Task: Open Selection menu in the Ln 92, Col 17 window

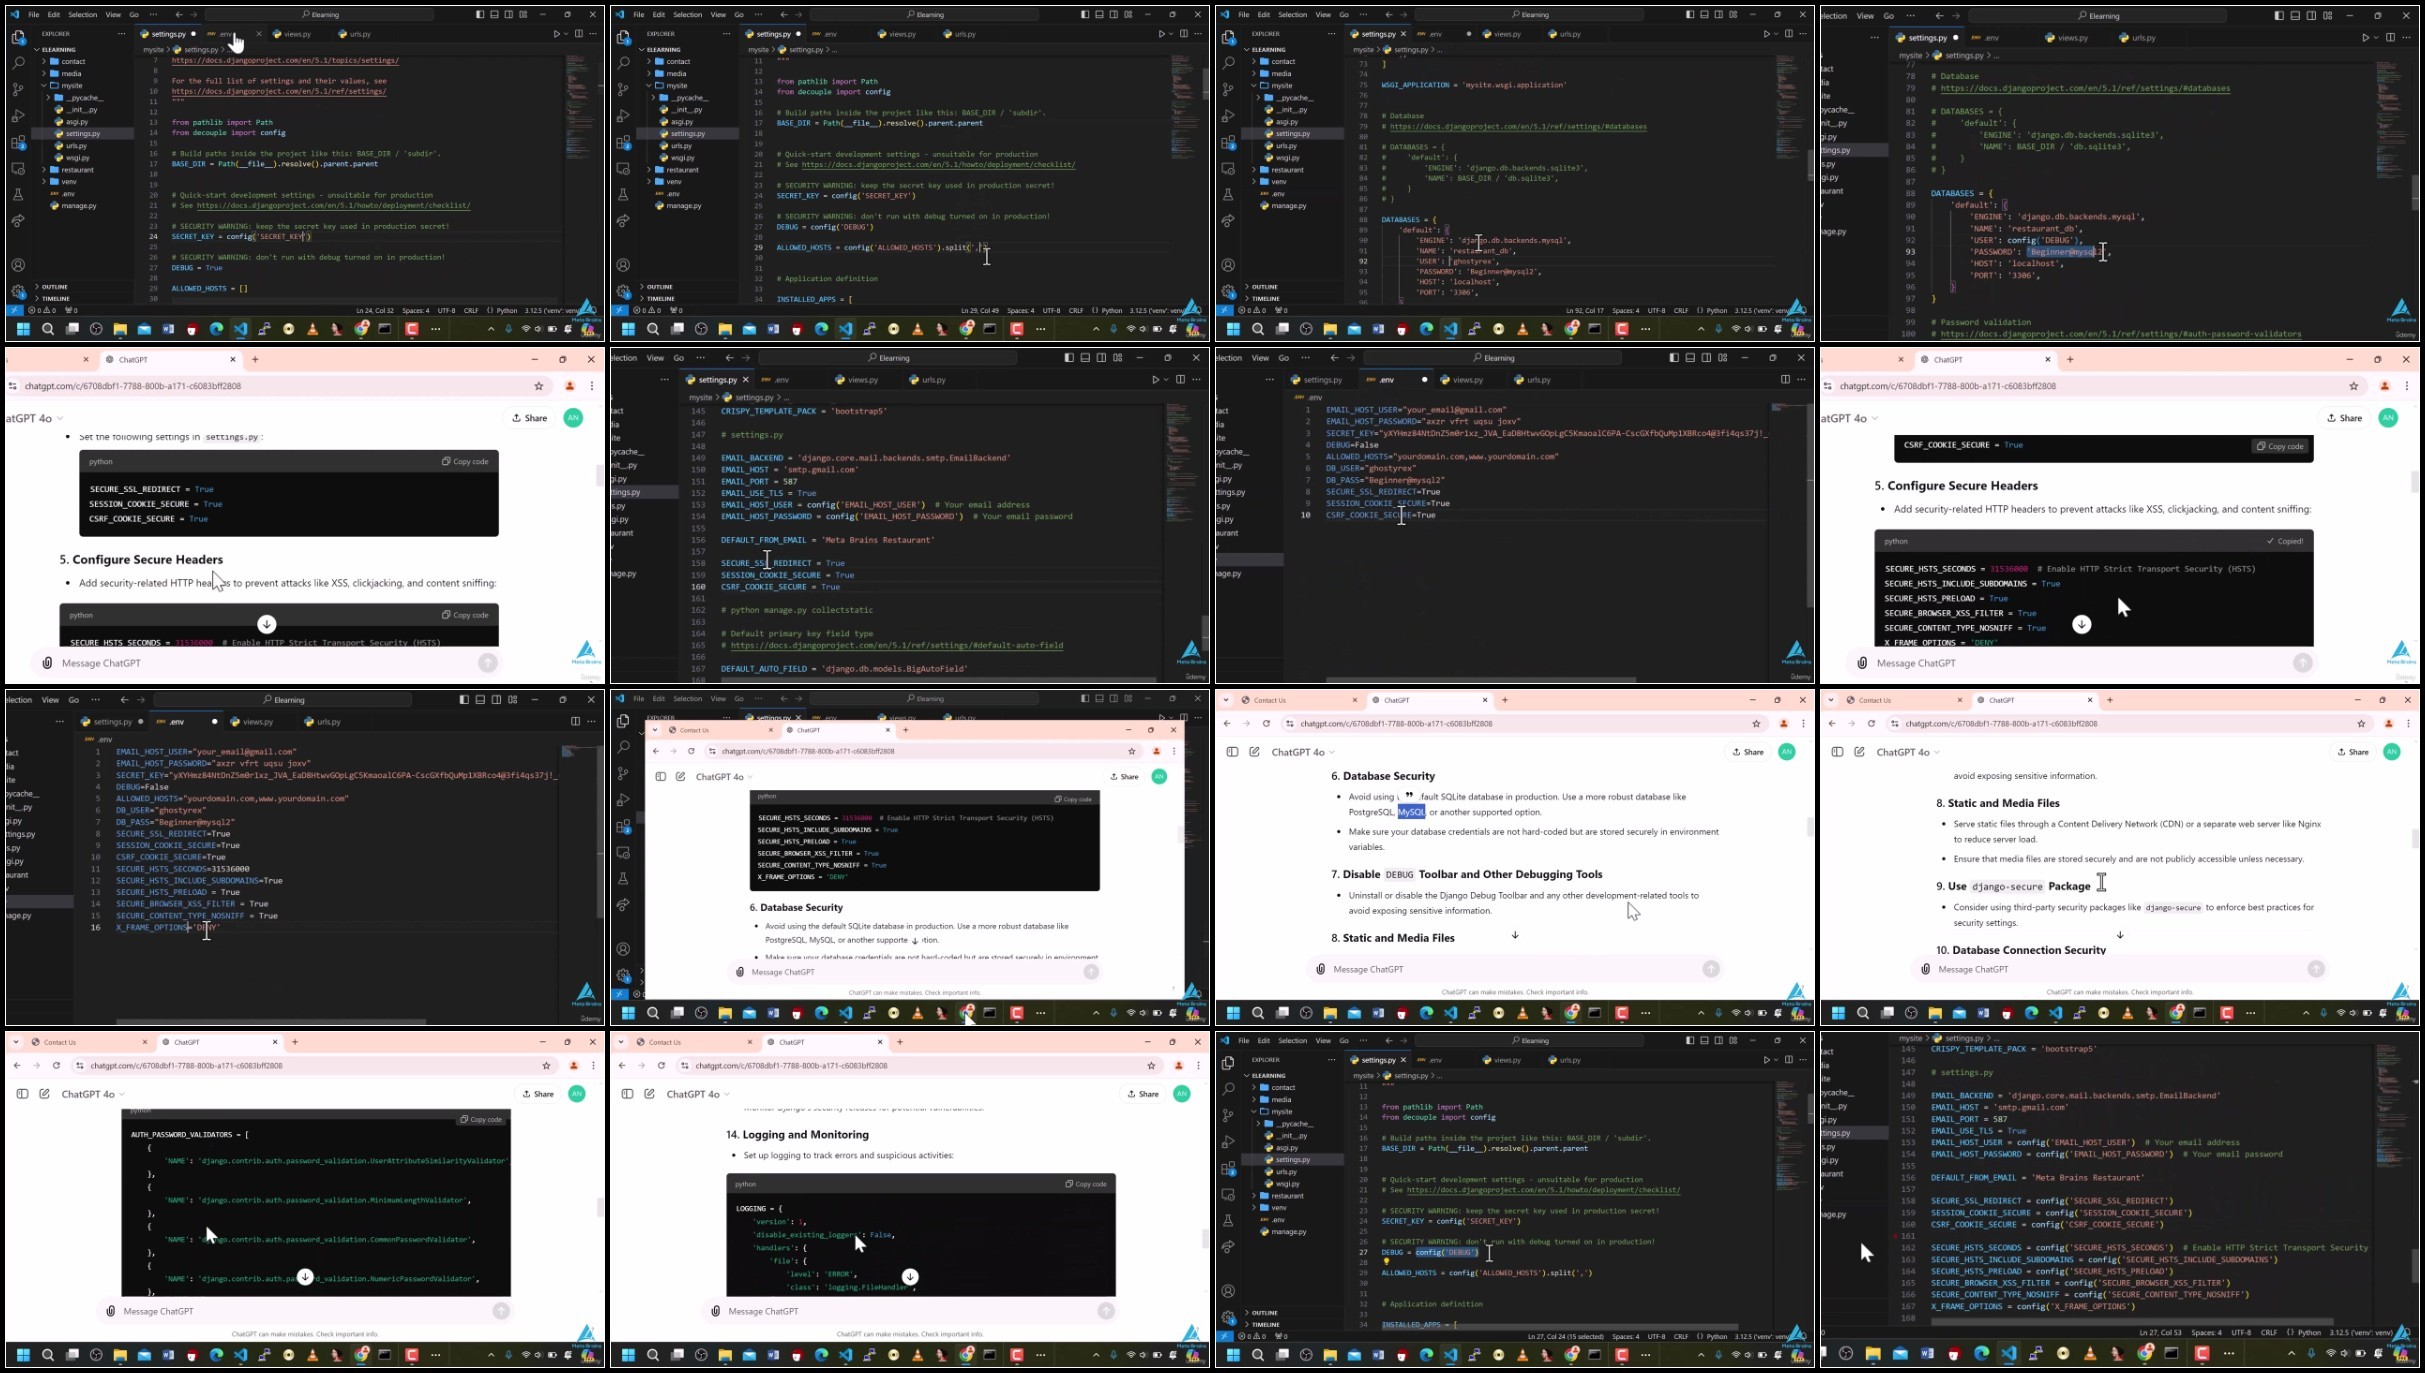Action: click(1292, 15)
